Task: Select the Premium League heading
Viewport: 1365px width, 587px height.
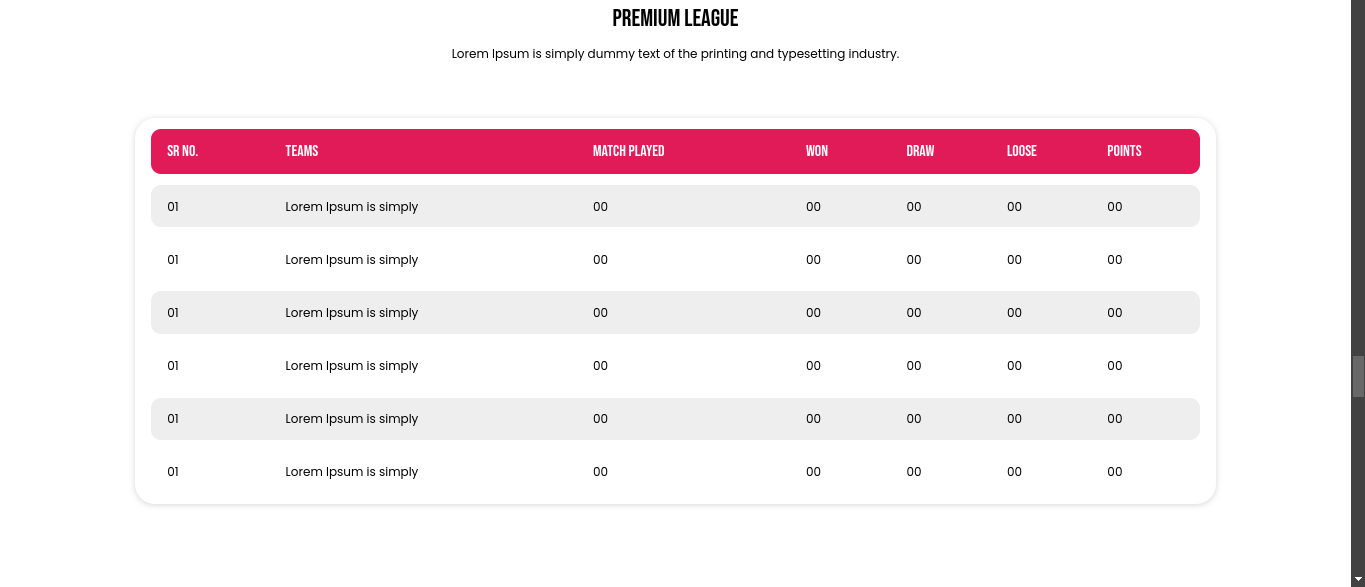Action: (x=675, y=18)
